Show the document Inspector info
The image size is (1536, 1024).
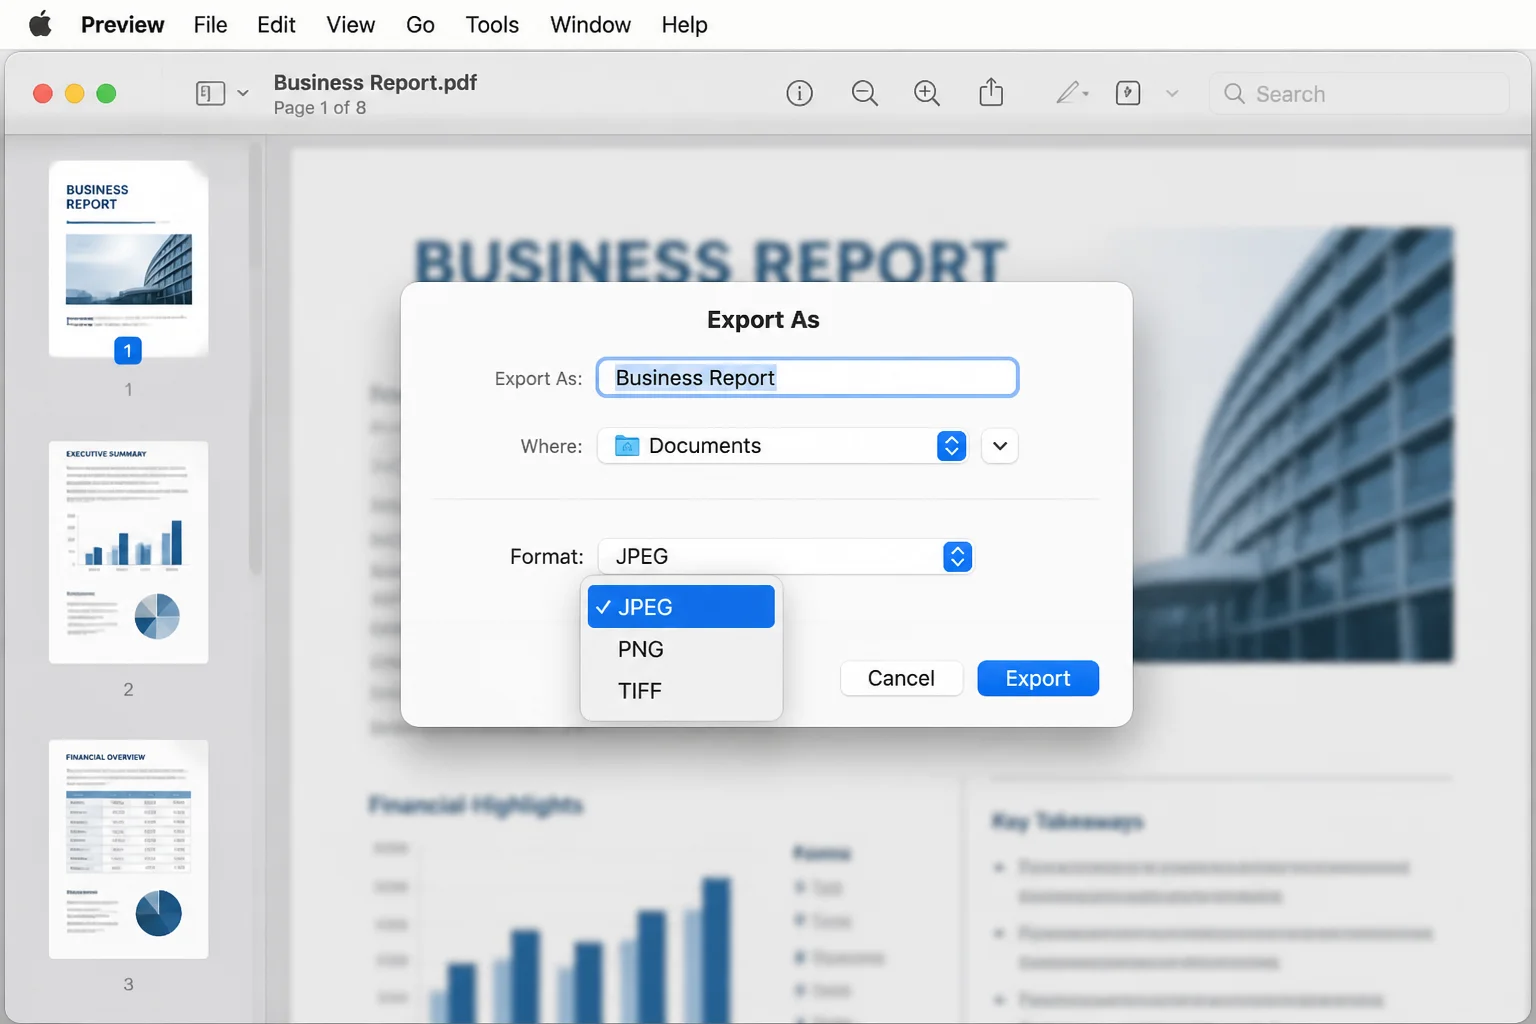click(x=799, y=94)
